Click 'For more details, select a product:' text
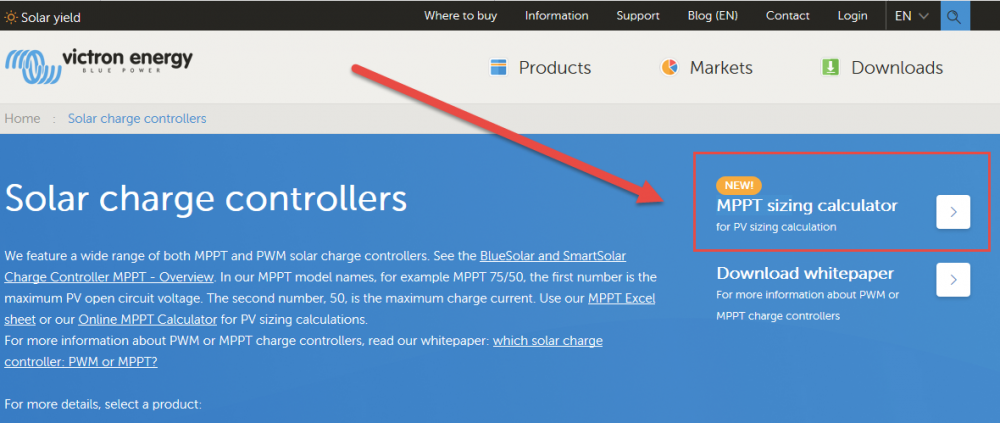Screen dimensions: 1000x423 [103, 404]
